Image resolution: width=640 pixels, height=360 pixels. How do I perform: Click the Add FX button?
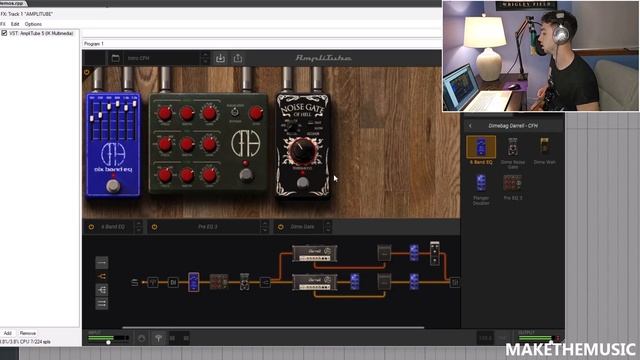click(8, 333)
